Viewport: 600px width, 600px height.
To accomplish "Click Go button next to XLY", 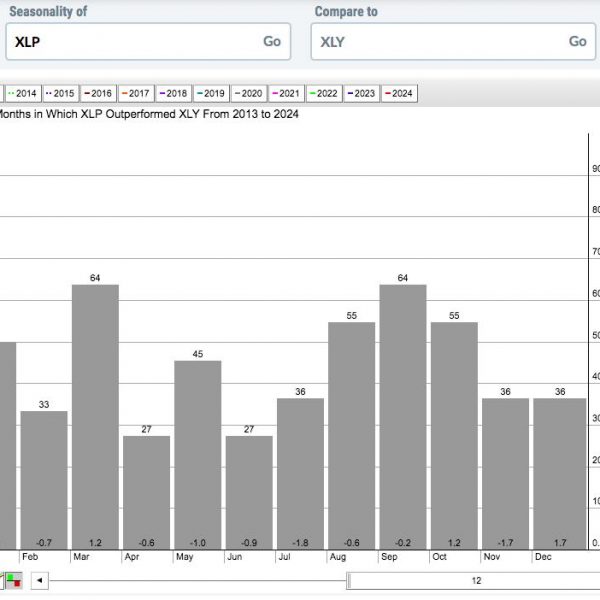I will [x=577, y=41].
